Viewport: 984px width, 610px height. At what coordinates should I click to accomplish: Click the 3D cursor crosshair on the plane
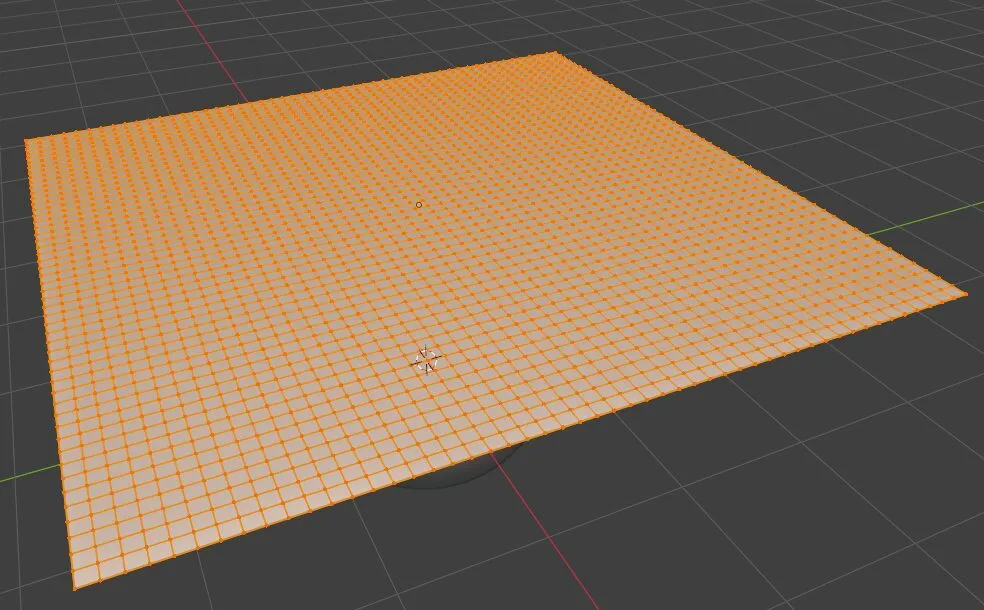[x=427, y=360]
